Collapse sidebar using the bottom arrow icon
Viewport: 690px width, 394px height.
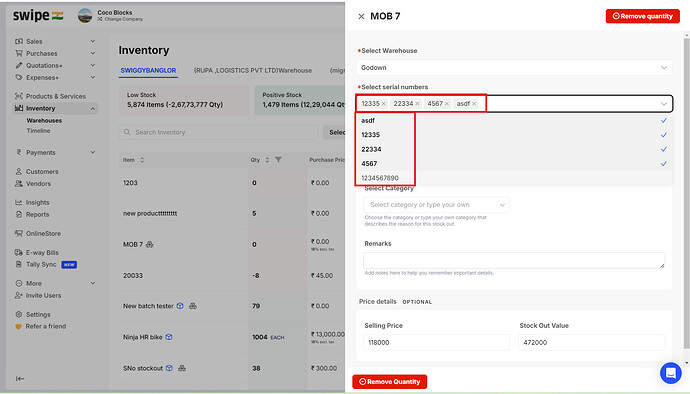(20, 379)
